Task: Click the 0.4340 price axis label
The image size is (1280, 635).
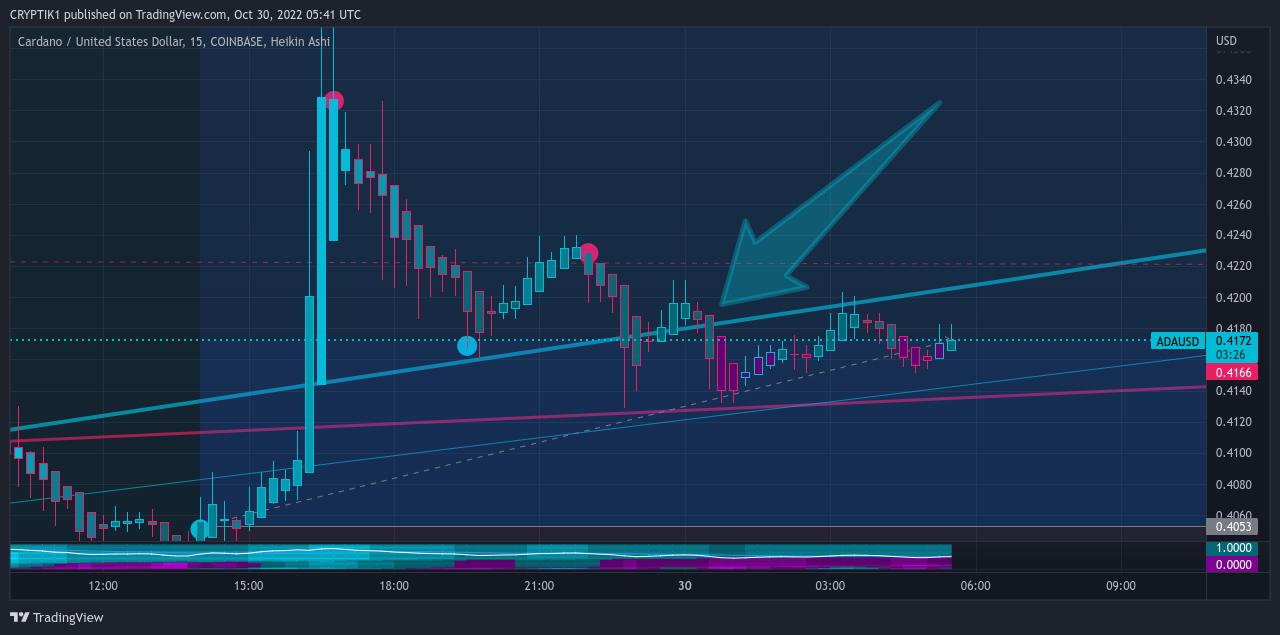Action: [x=1232, y=79]
